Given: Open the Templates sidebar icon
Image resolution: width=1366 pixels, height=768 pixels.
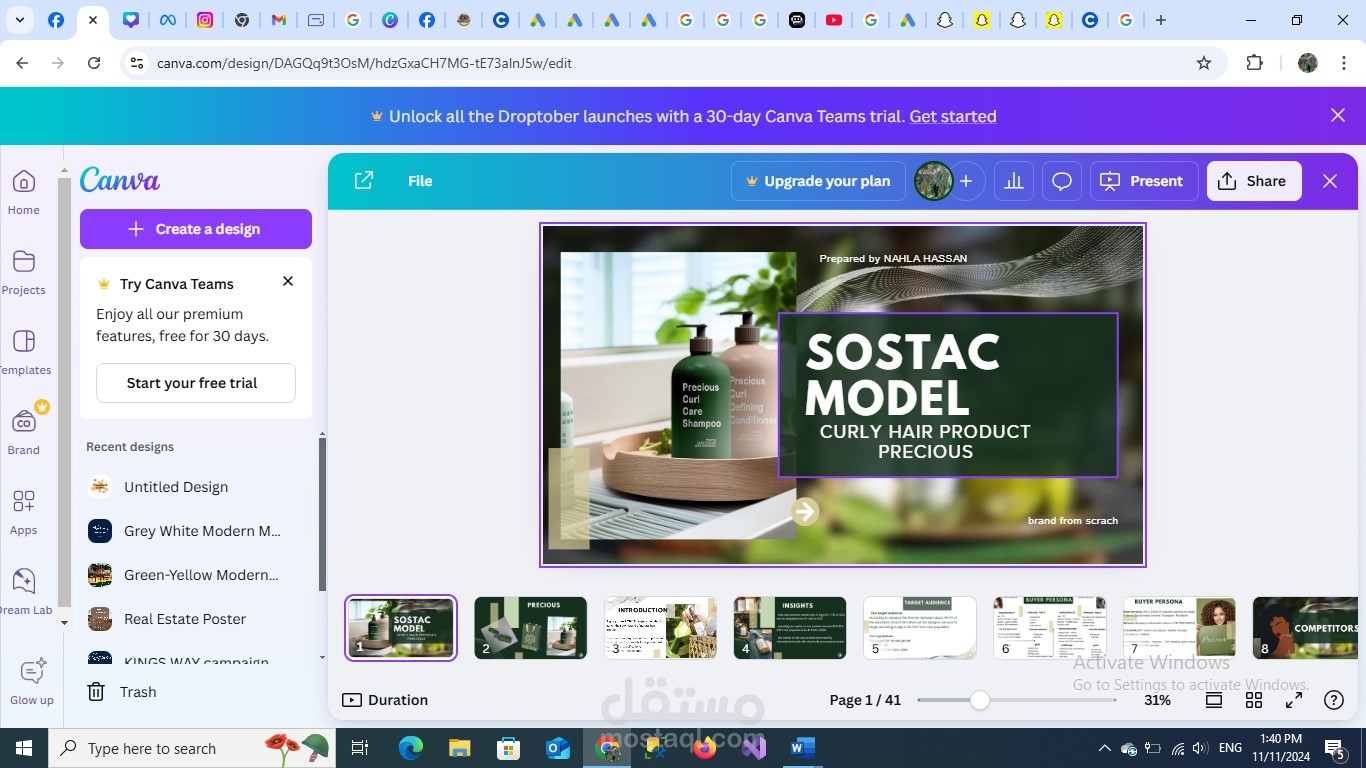Looking at the screenshot, I should coord(24,341).
